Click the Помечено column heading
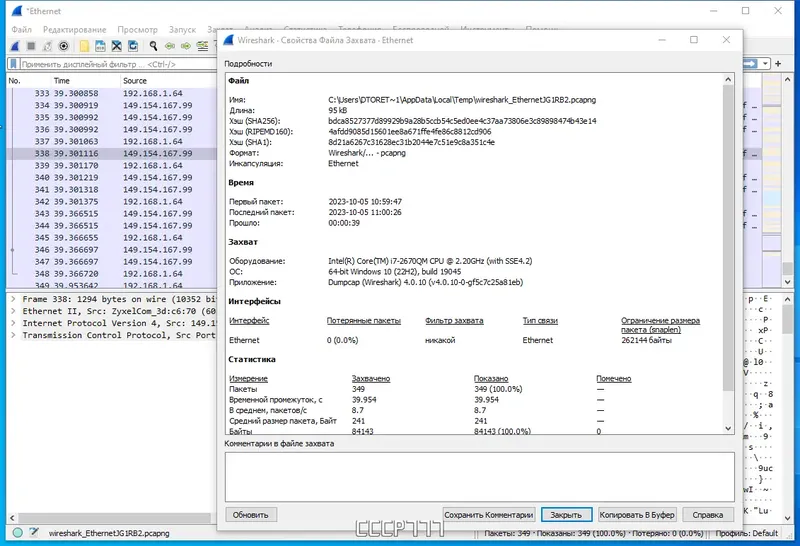Viewport: 800px width, 546px height. click(x=614, y=379)
